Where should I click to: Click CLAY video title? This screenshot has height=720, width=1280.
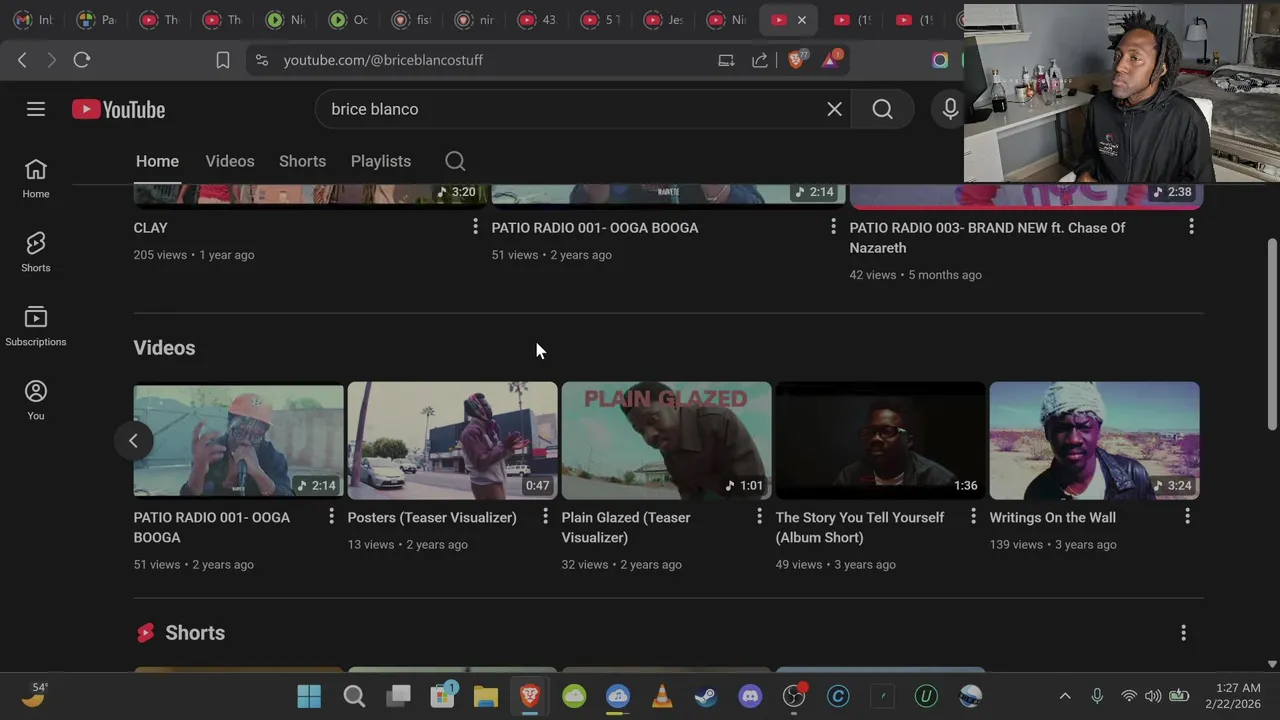(151, 228)
